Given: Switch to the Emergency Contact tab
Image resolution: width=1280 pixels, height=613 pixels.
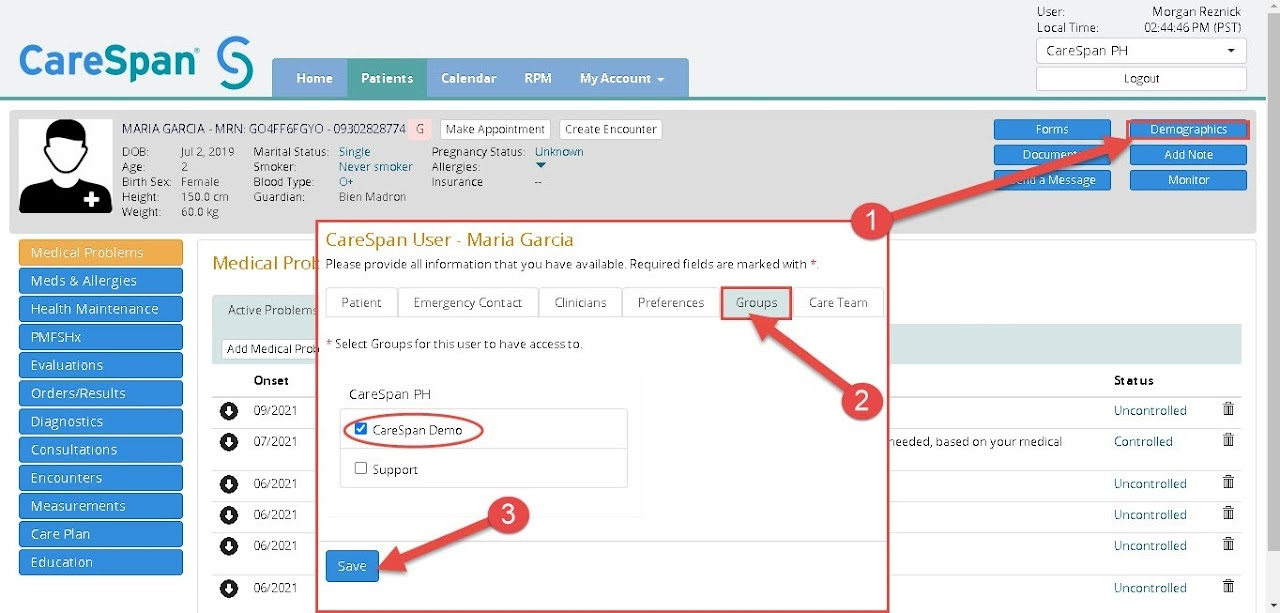Looking at the screenshot, I should click(468, 303).
